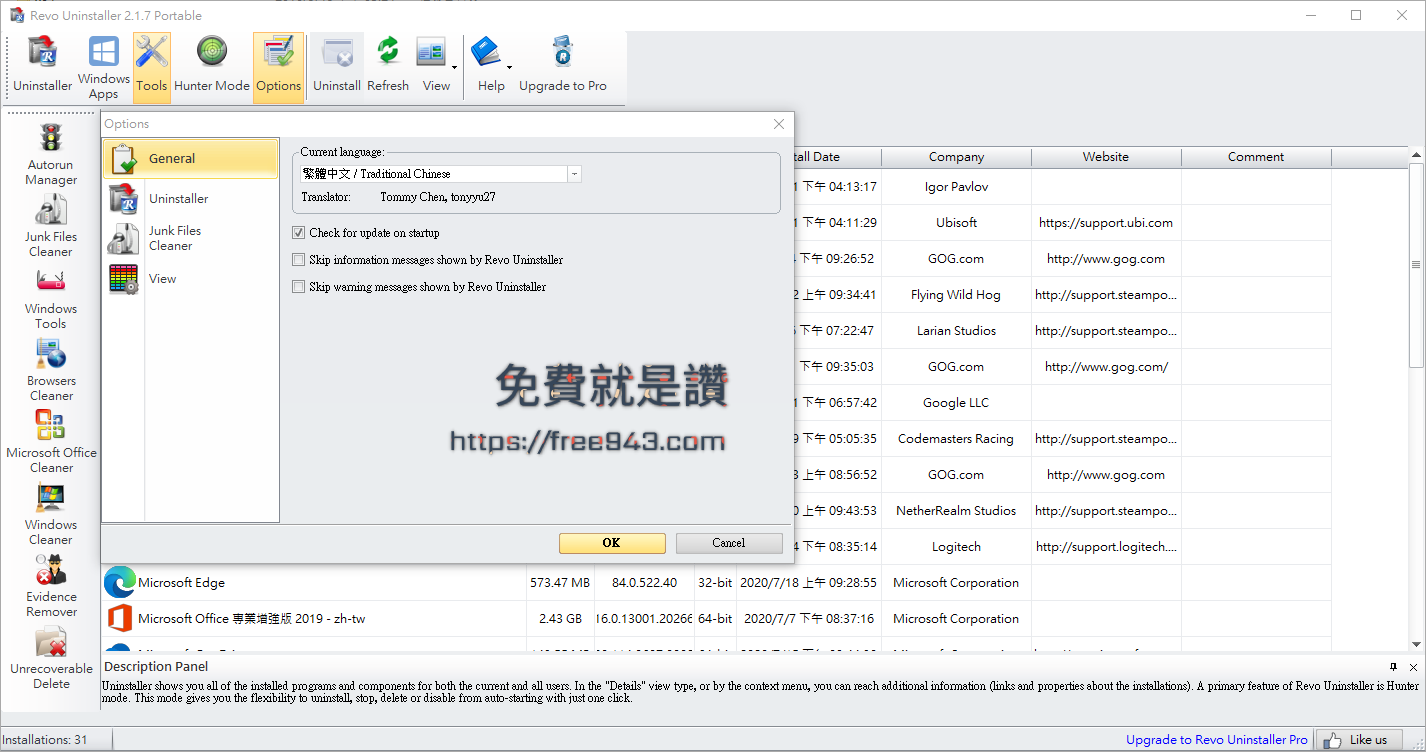Select the View category in Options
This screenshot has height=752, width=1426.
162,278
